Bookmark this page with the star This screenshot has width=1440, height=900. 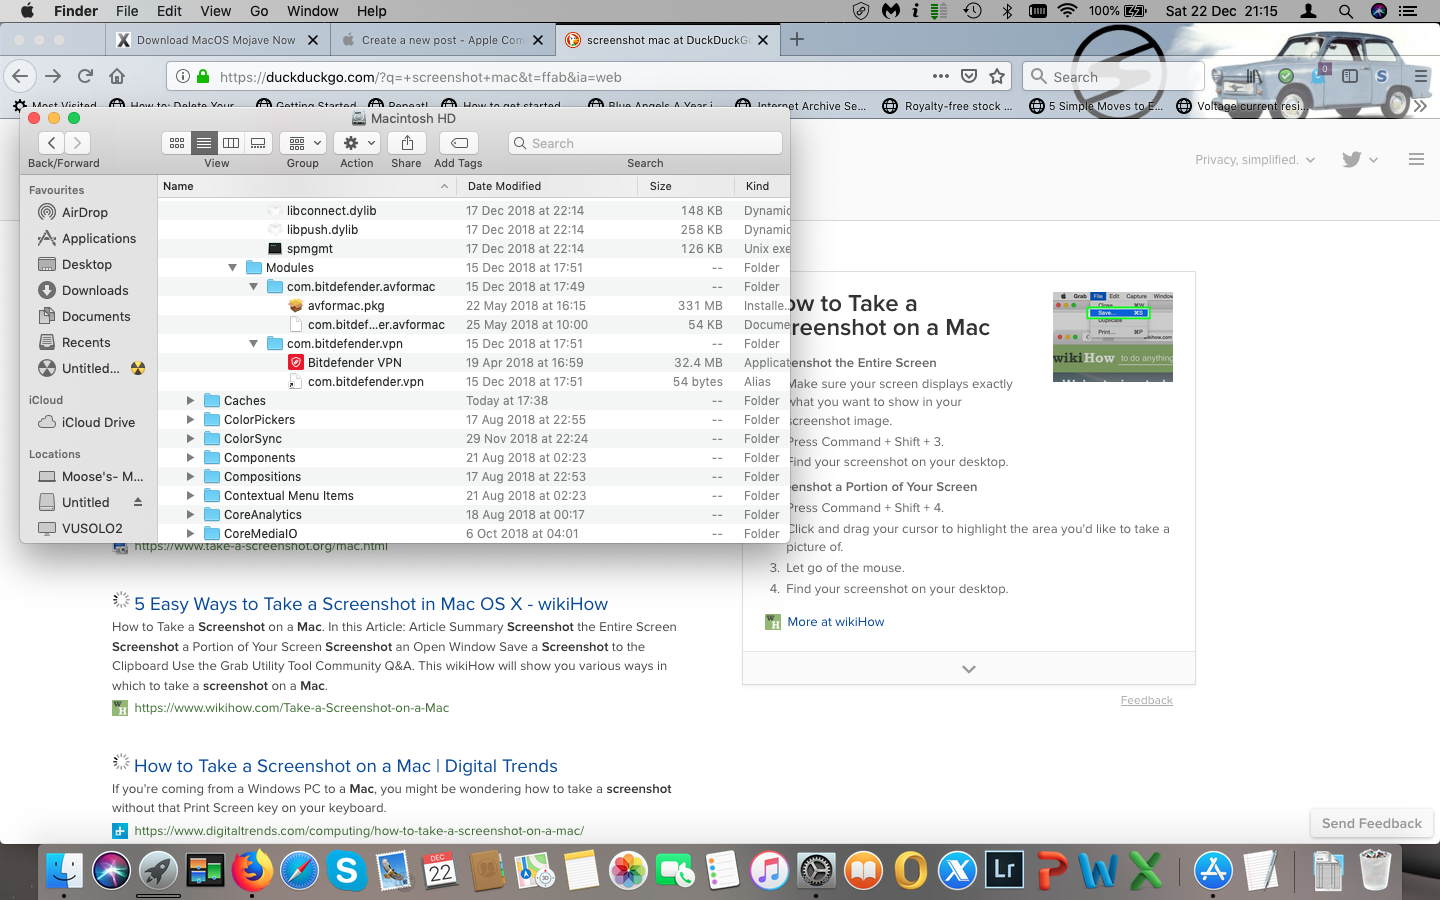(x=997, y=76)
